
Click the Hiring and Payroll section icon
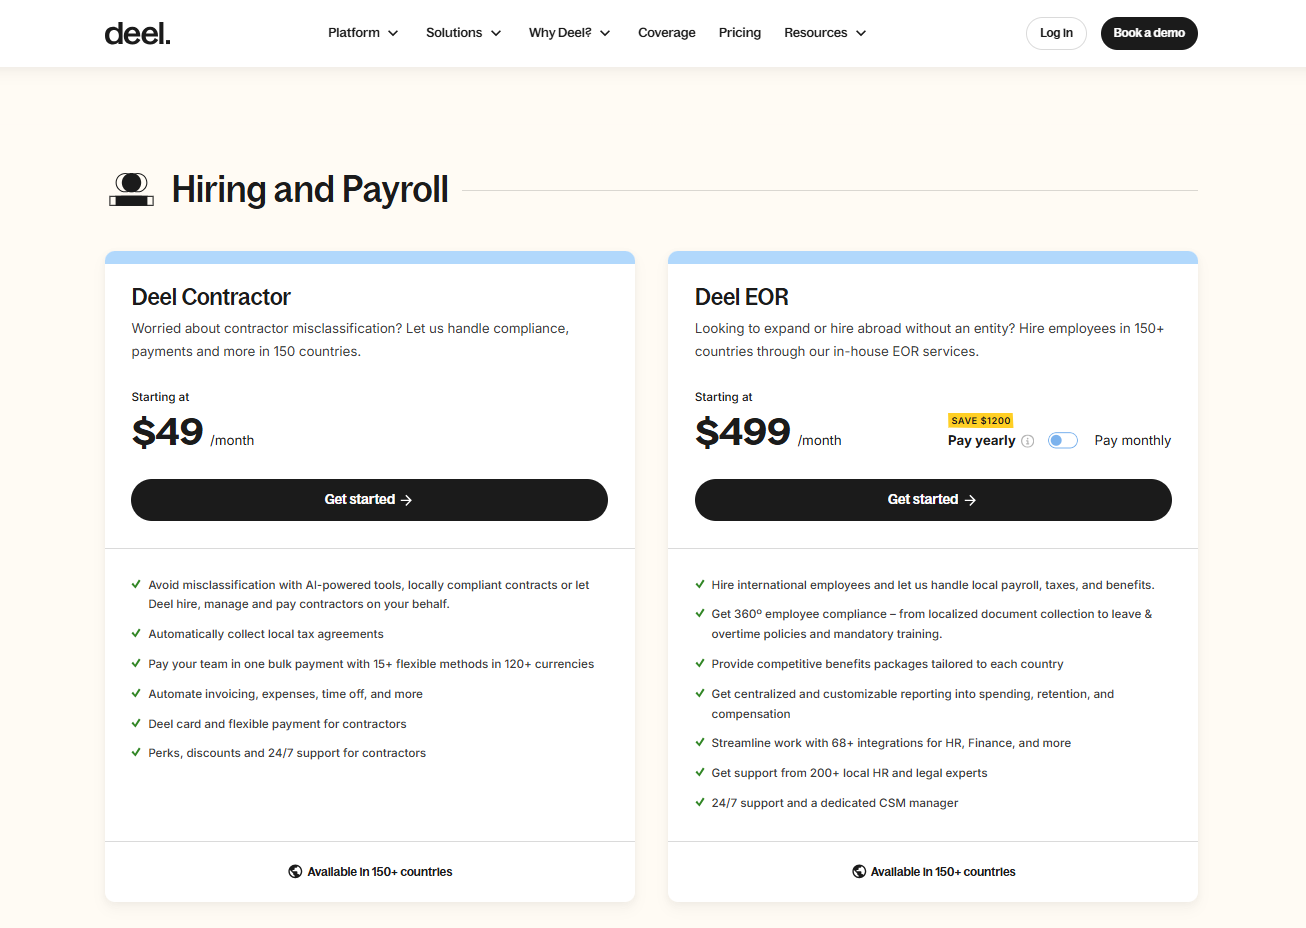coord(131,189)
